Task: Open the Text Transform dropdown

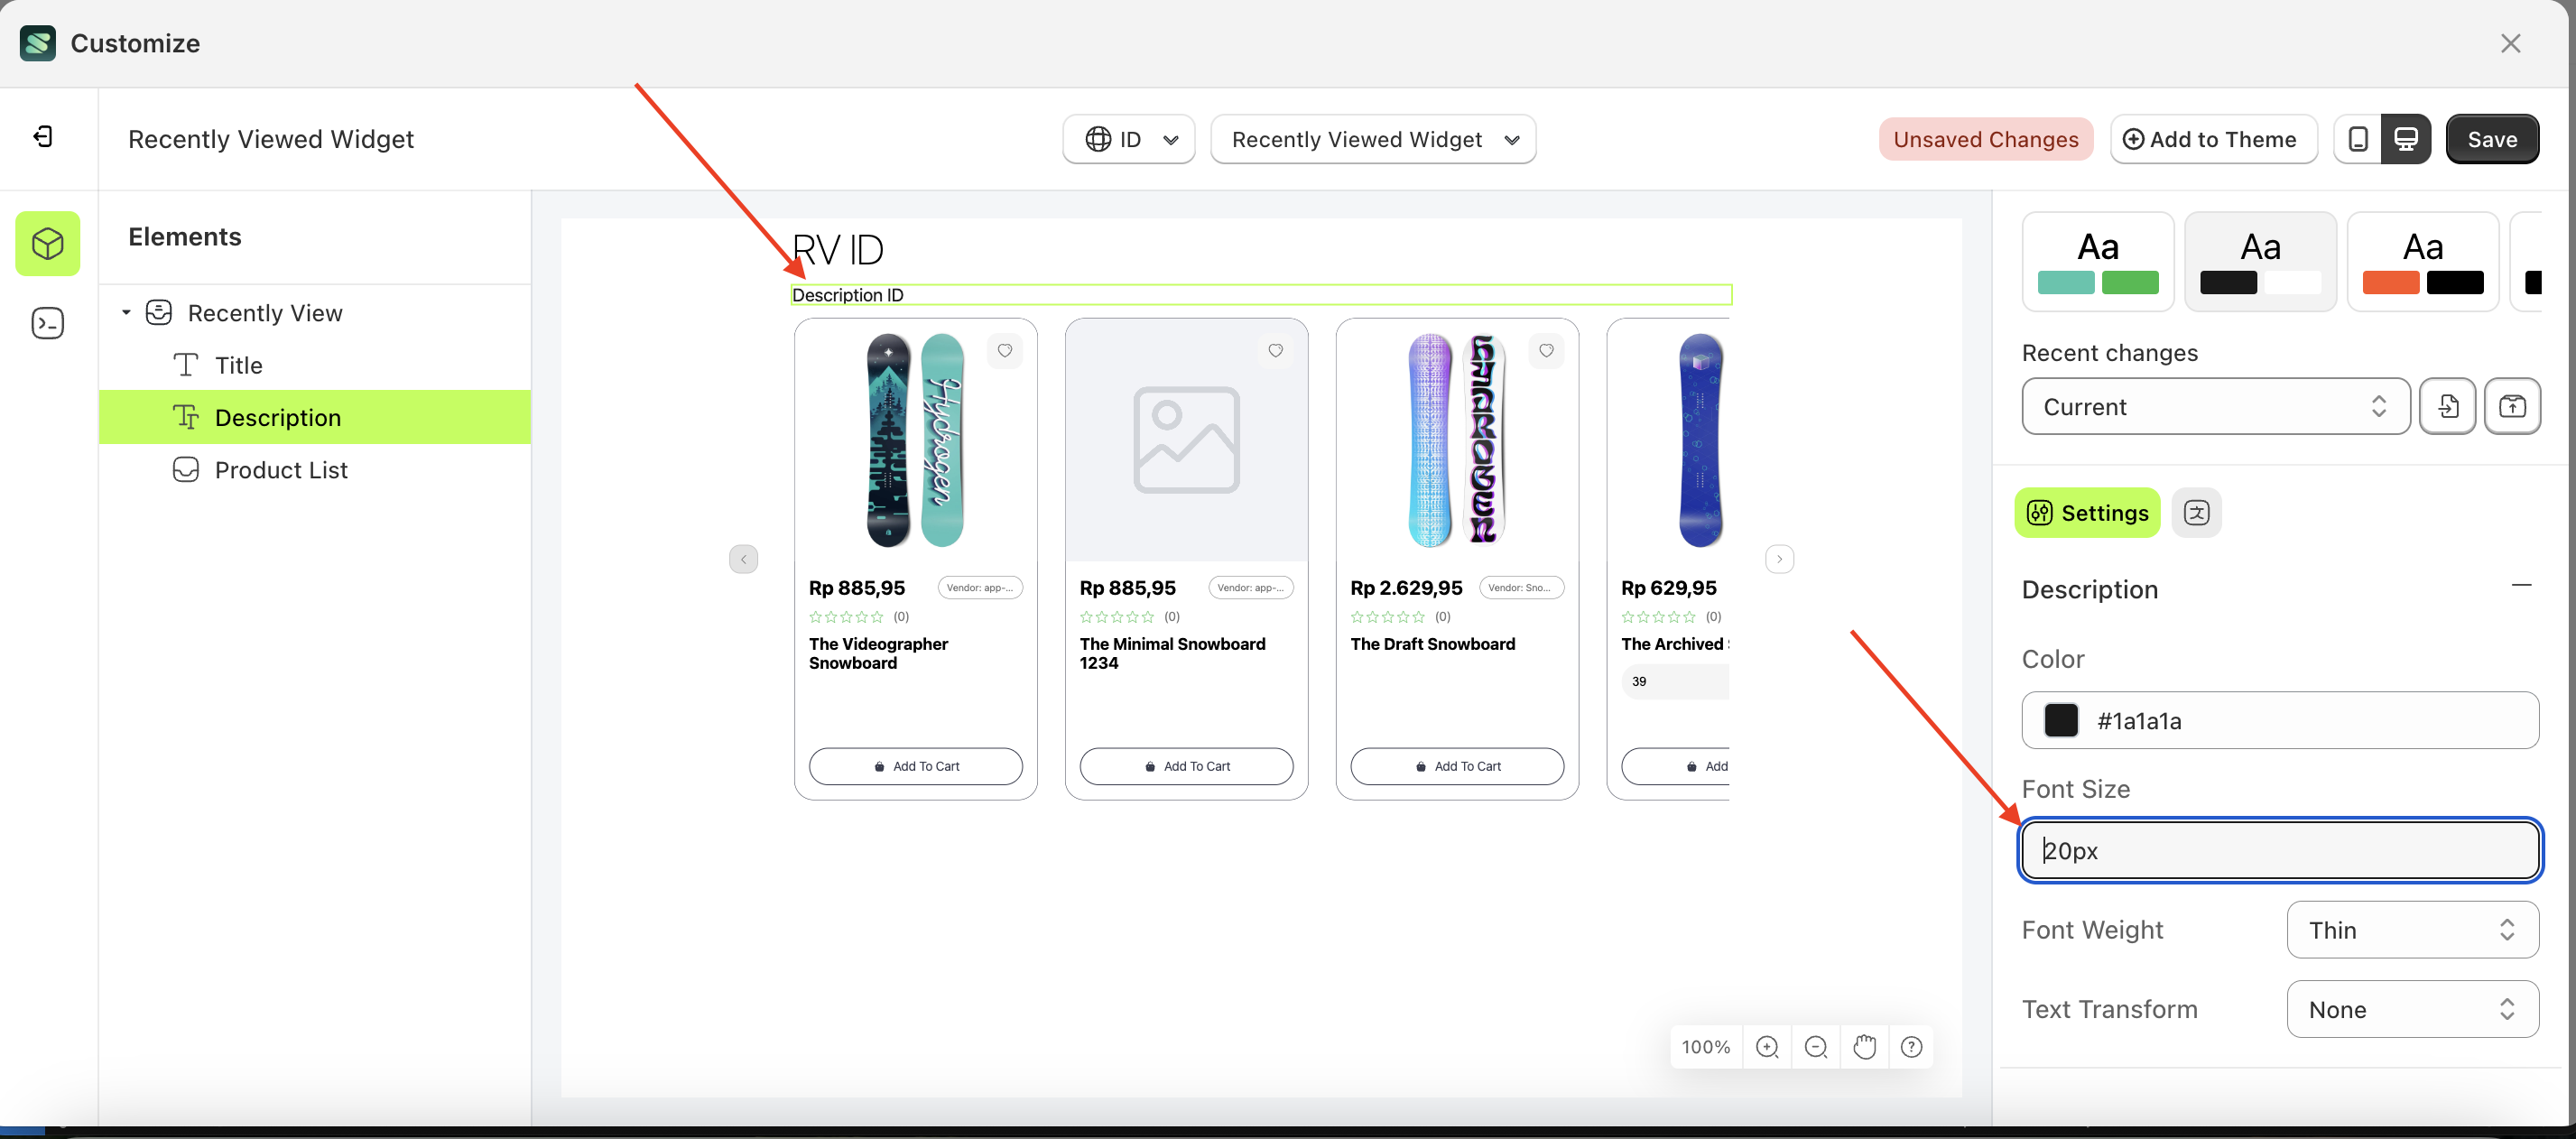Action: tap(2411, 1009)
